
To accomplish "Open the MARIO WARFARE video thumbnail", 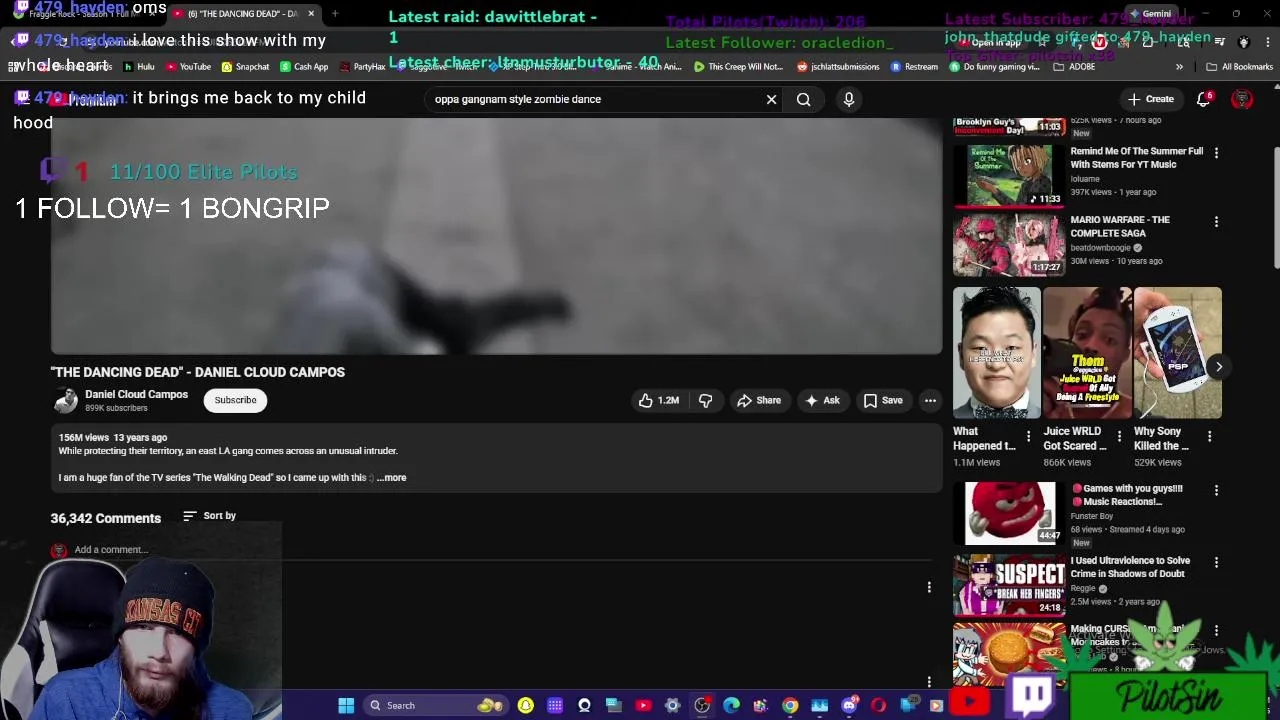I will [x=1008, y=245].
